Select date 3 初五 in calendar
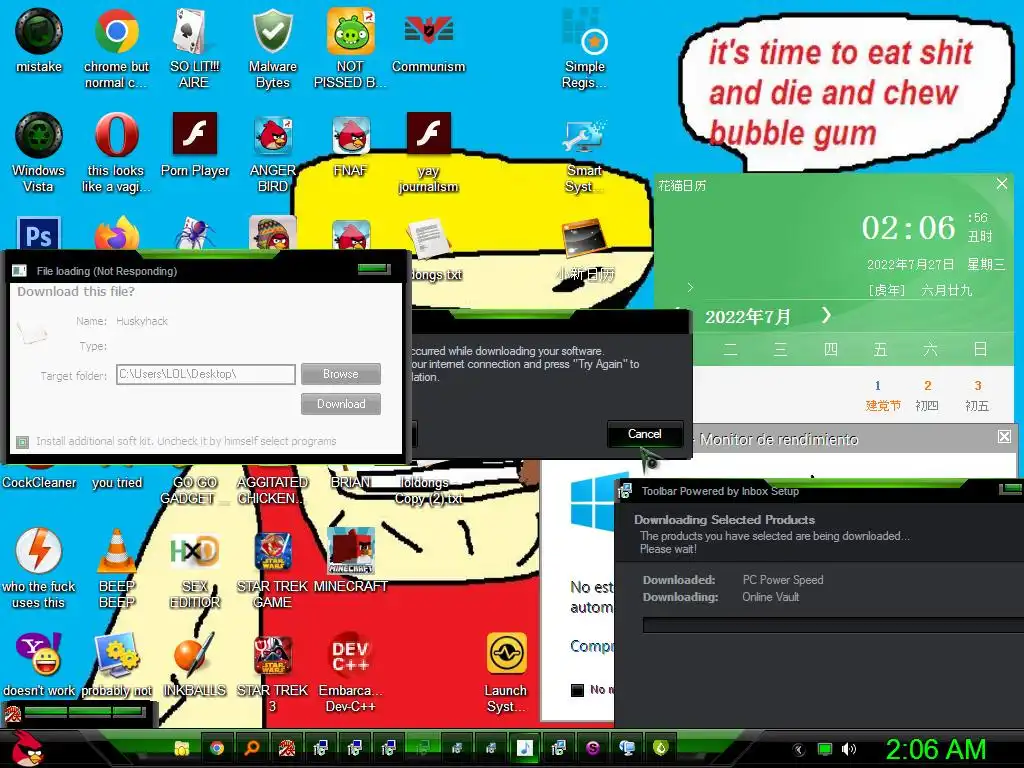 click(x=977, y=396)
